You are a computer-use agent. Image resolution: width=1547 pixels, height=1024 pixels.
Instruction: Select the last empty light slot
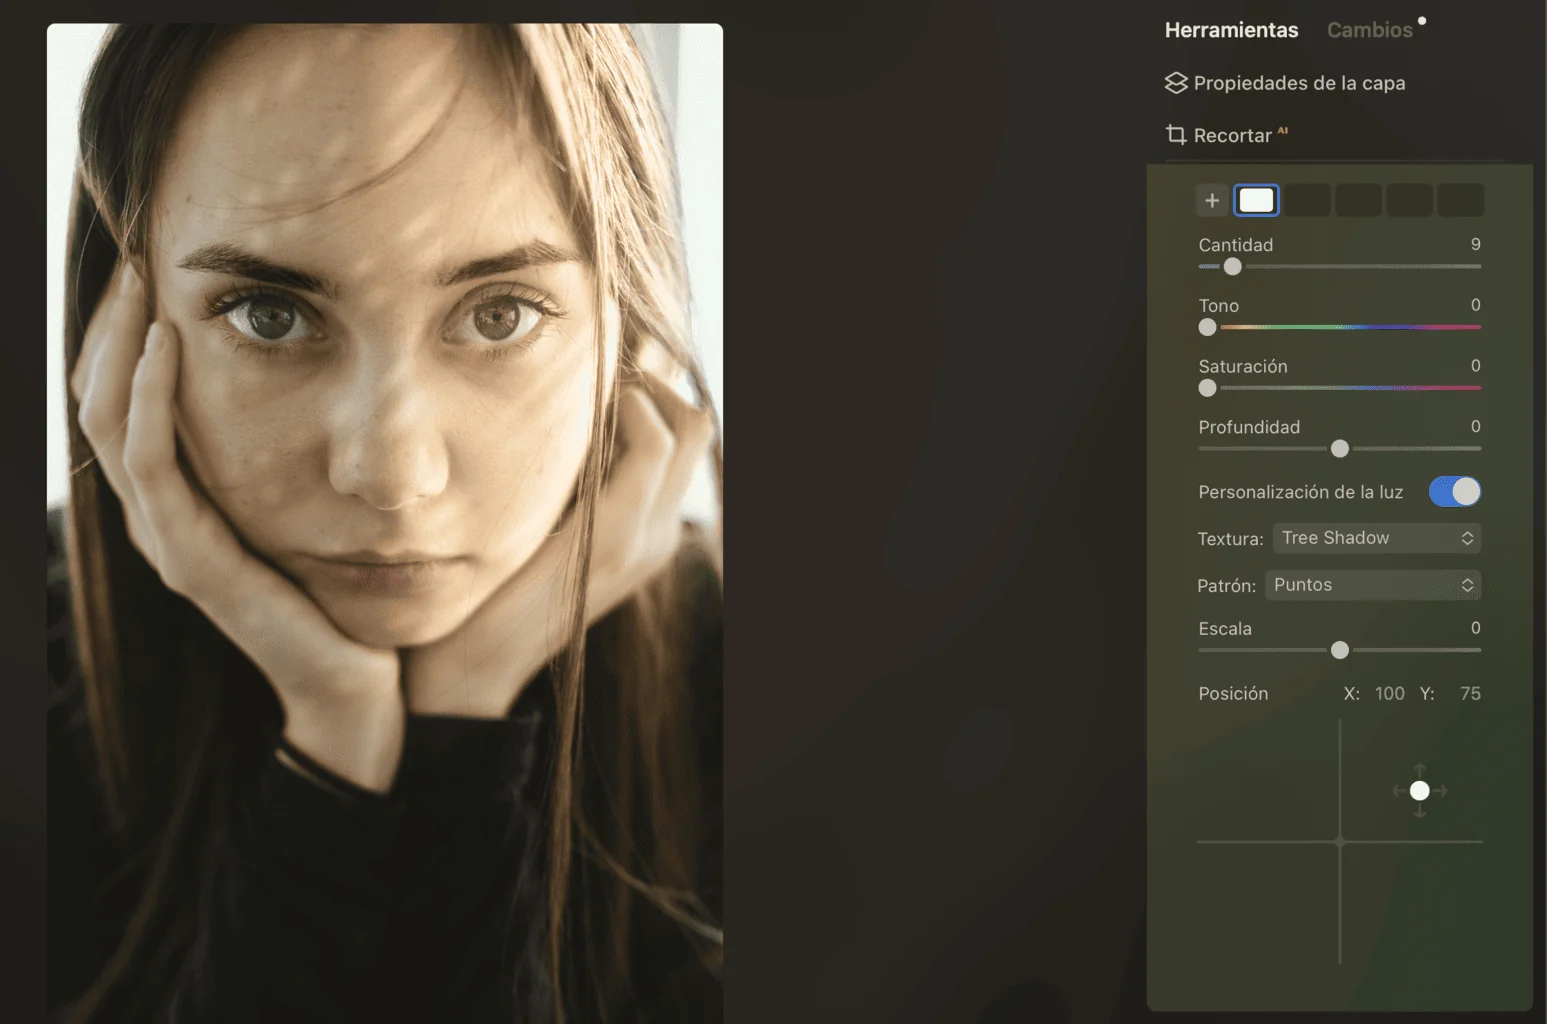click(1460, 201)
